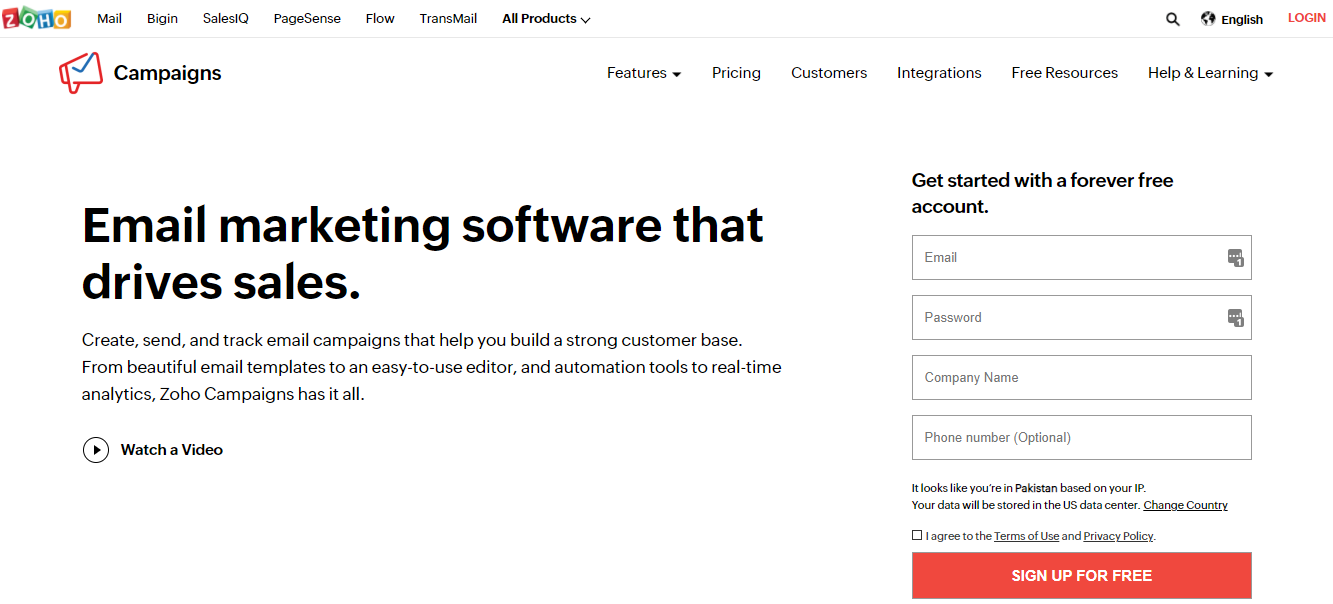Open the search magnifier icon

coord(1173,19)
